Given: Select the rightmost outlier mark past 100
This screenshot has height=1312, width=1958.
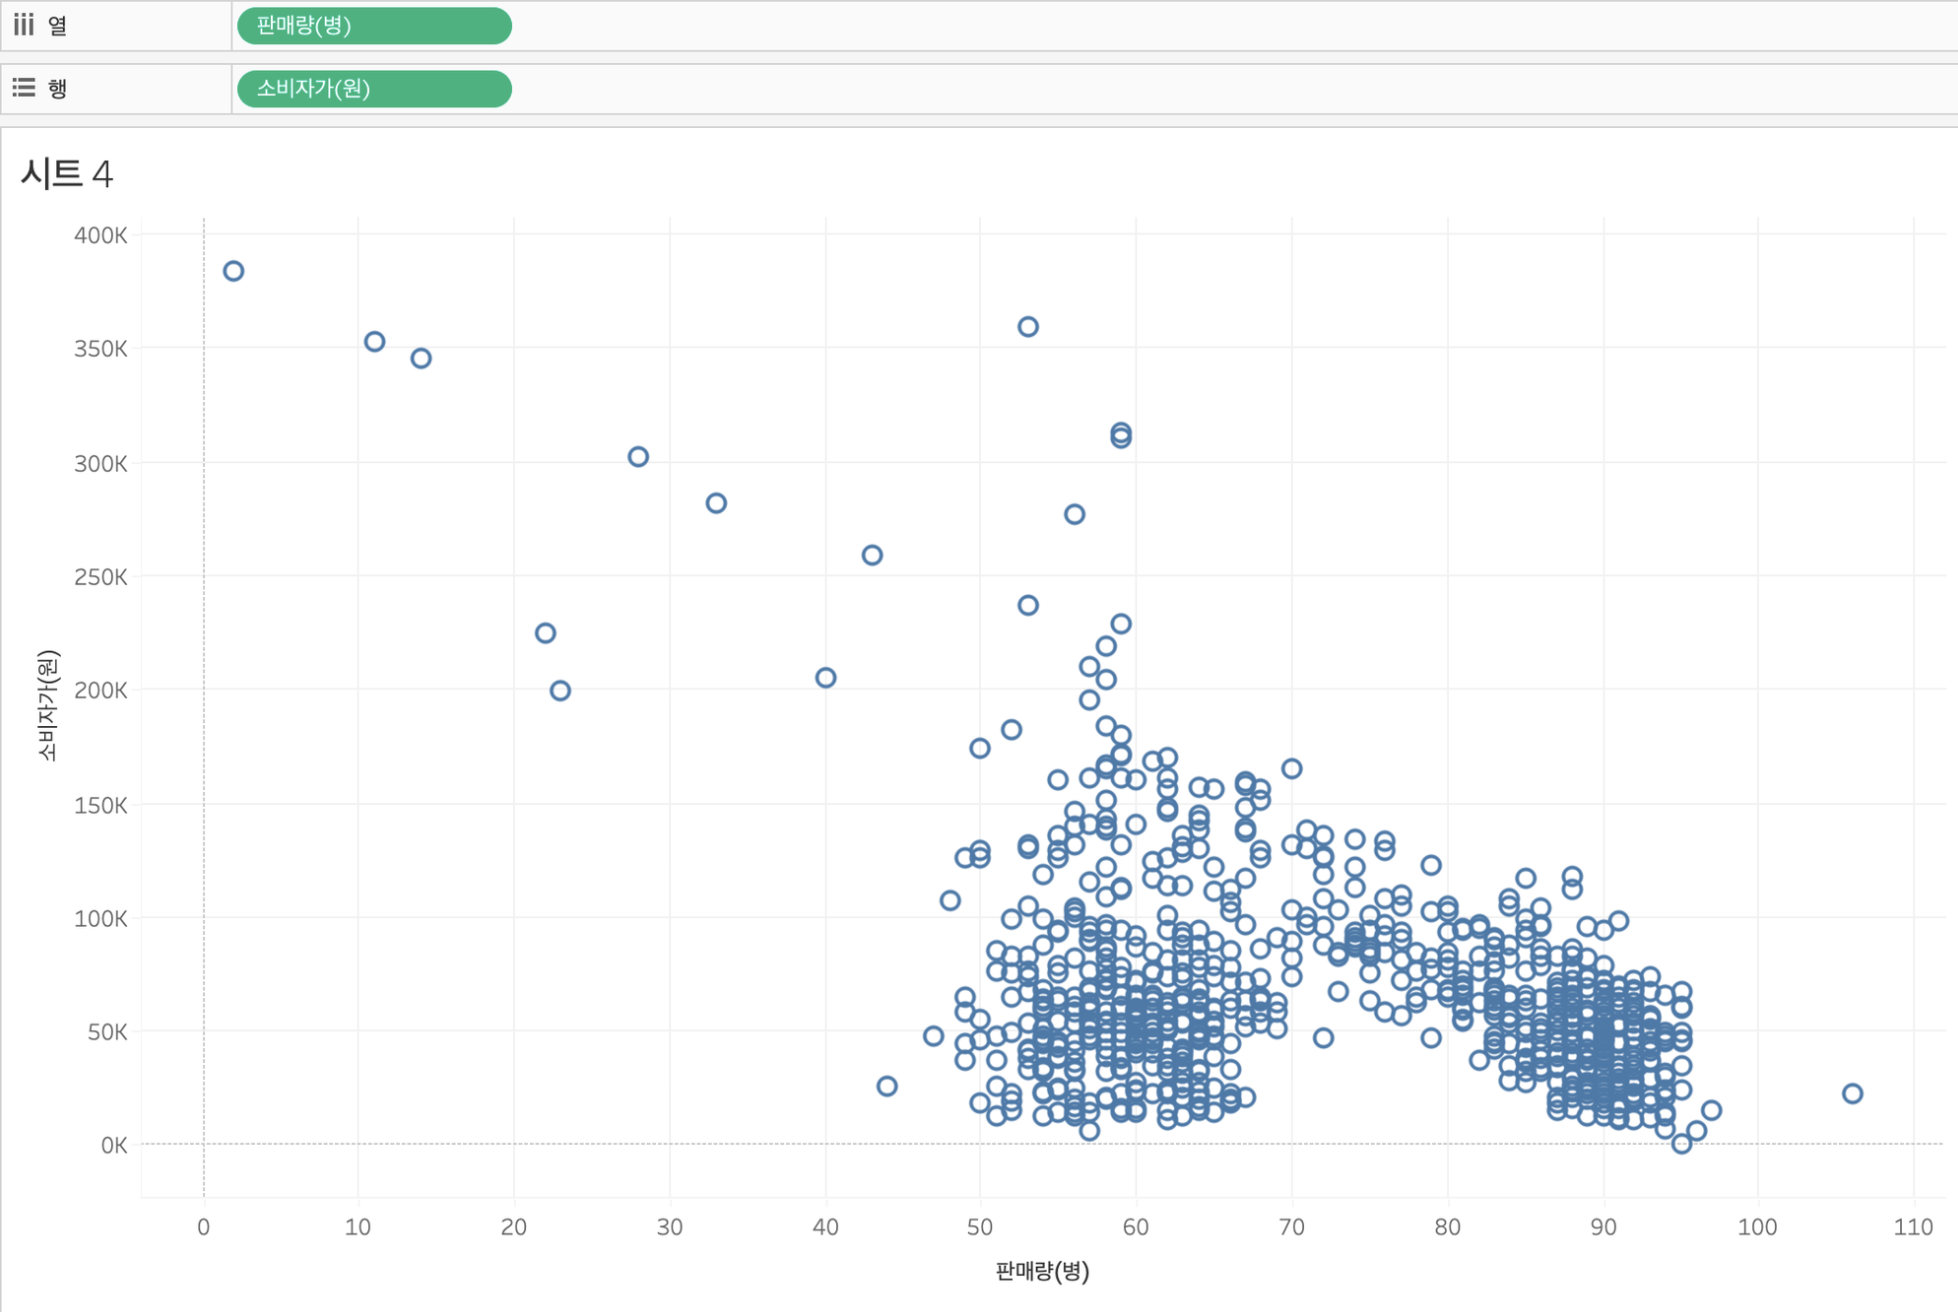Looking at the screenshot, I should click(x=1852, y=1094).
